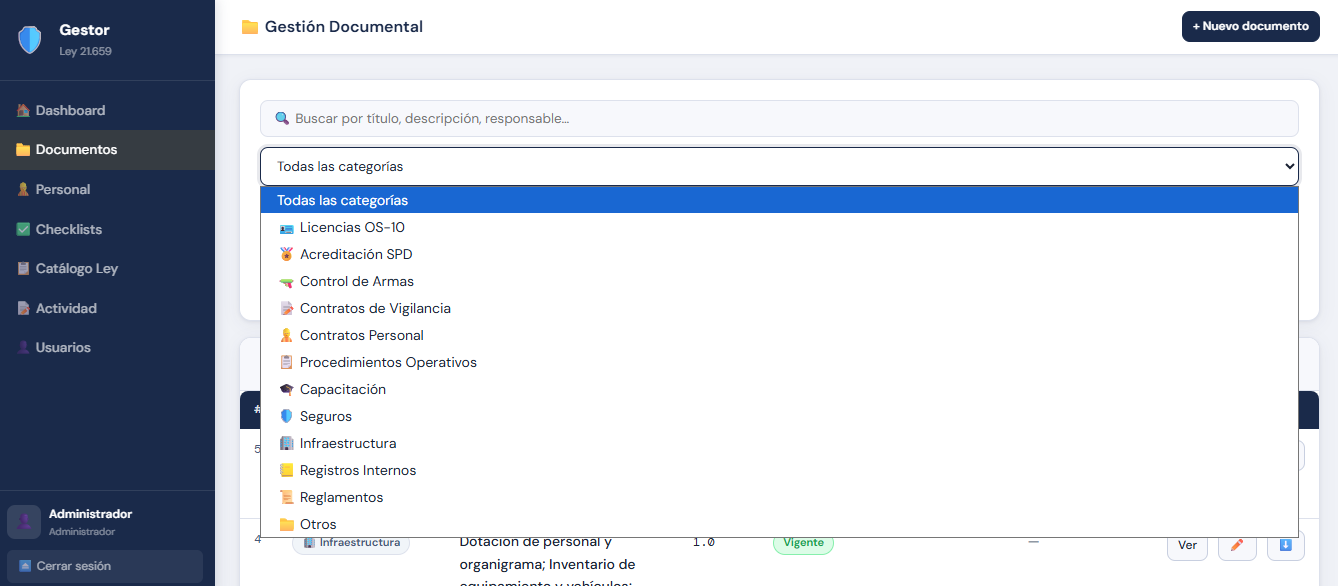The image size is (1338, 586).
Task: Click the clipboard icon for Procedimientos Operativos
Action: point(287,363)
